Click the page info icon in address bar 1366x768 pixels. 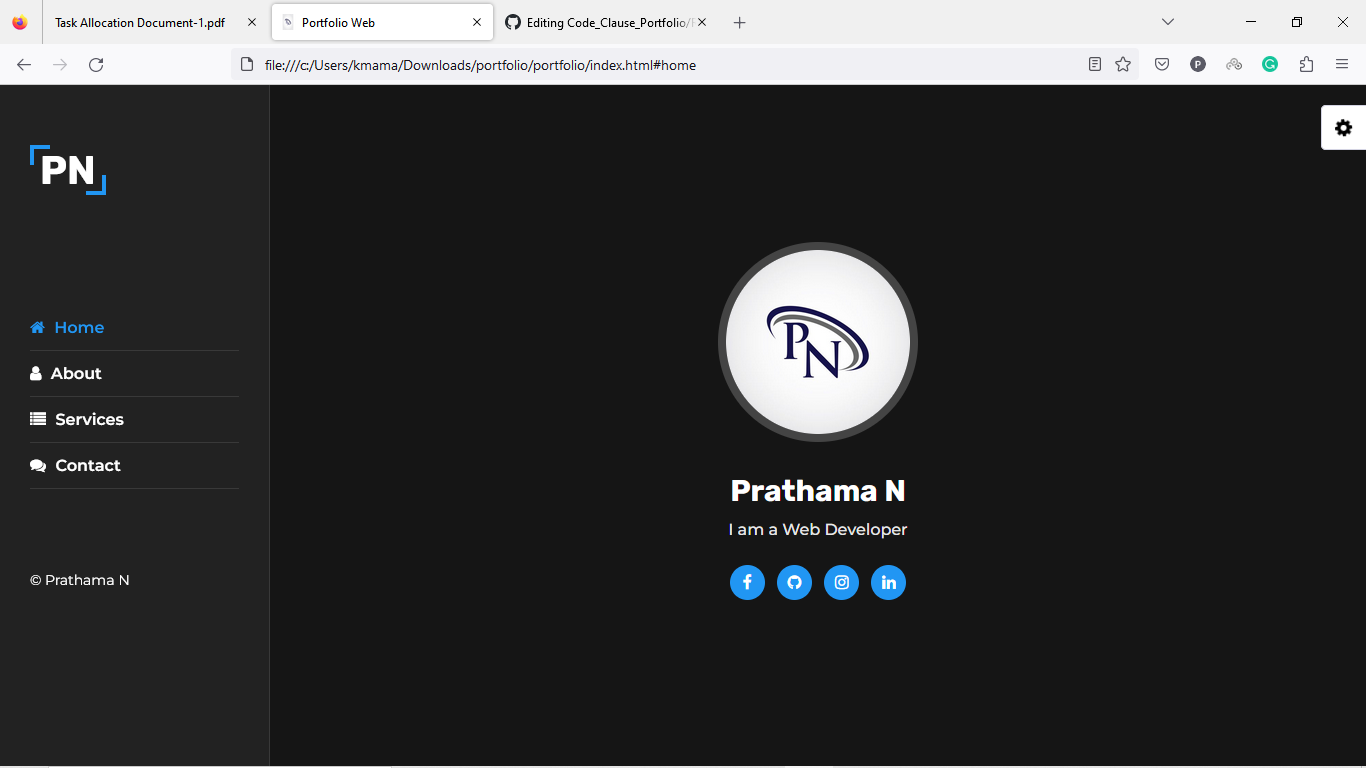point(248,65)
